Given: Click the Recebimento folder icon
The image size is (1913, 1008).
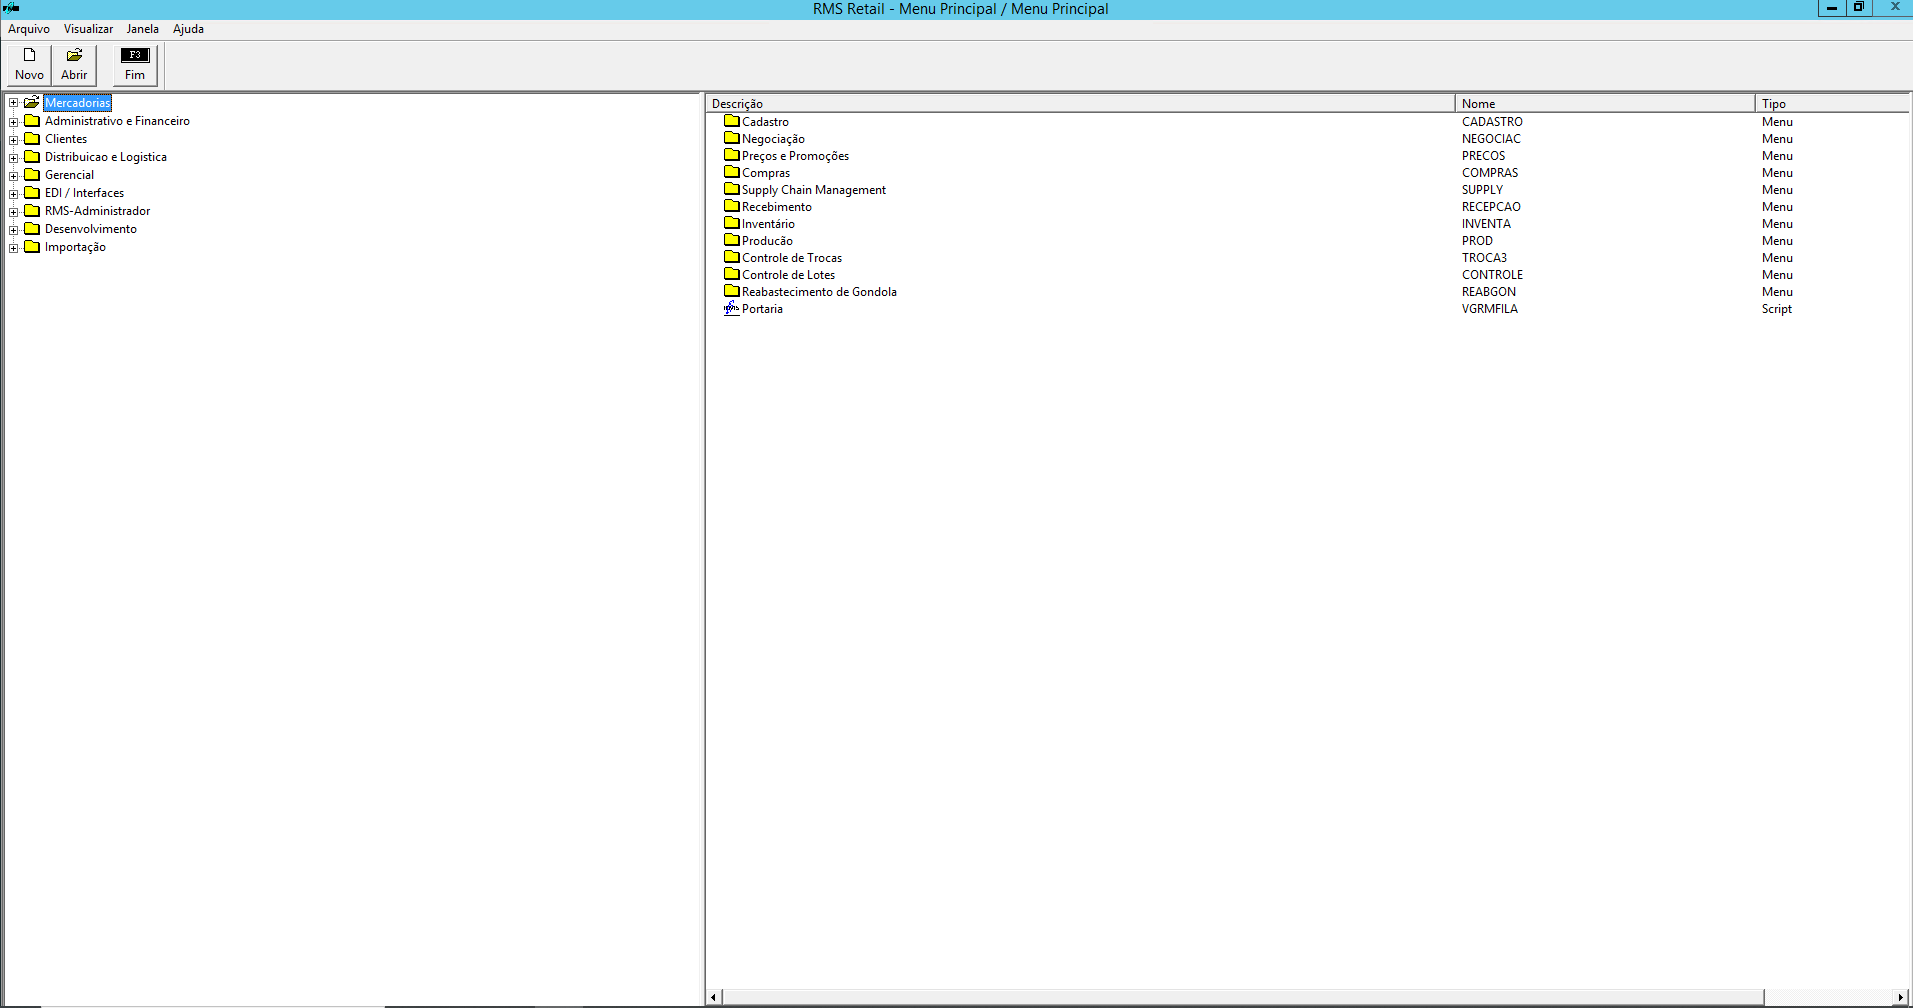Looking at the screenshot, I should click(x=732, y=206).
